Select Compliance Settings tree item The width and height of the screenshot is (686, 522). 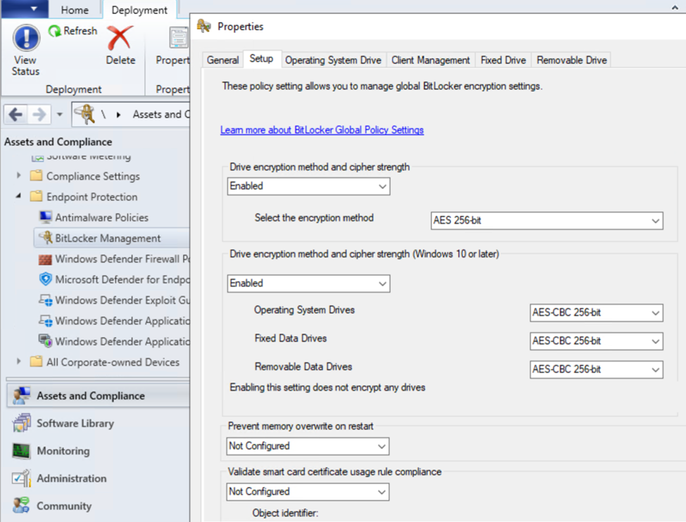(x=93, y=176)
